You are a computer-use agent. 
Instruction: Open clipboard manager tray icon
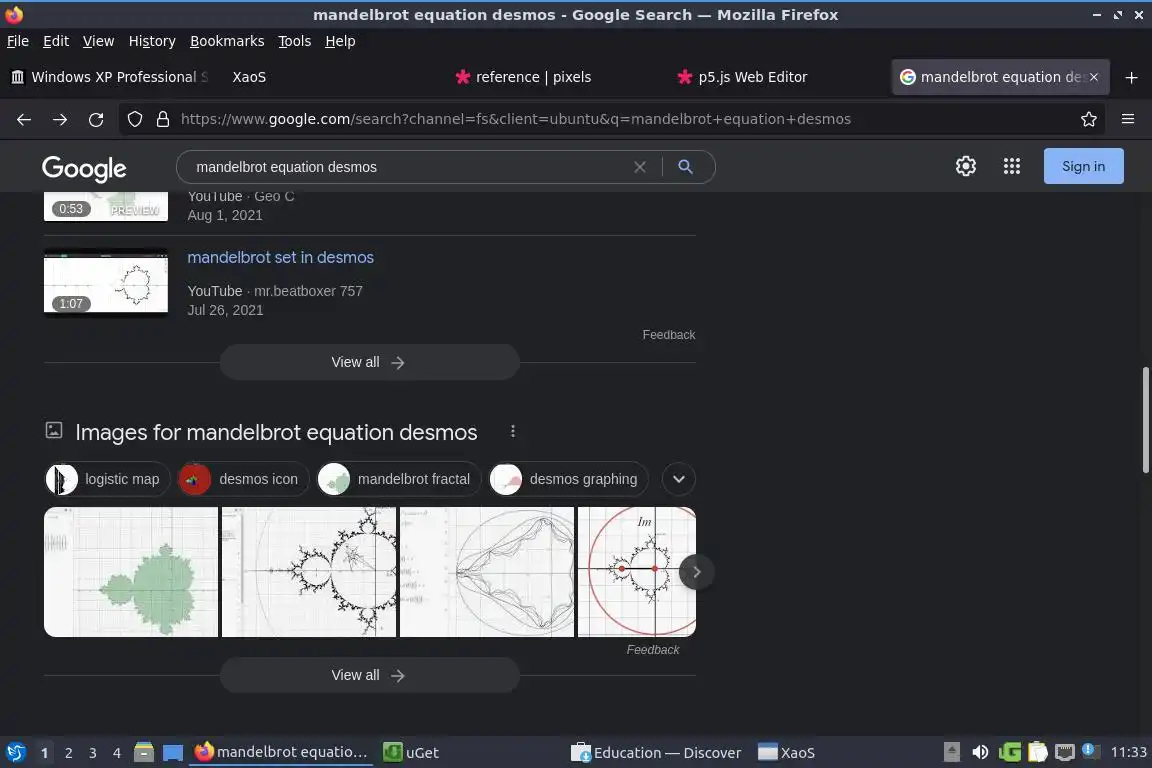tap(1037, 752)
